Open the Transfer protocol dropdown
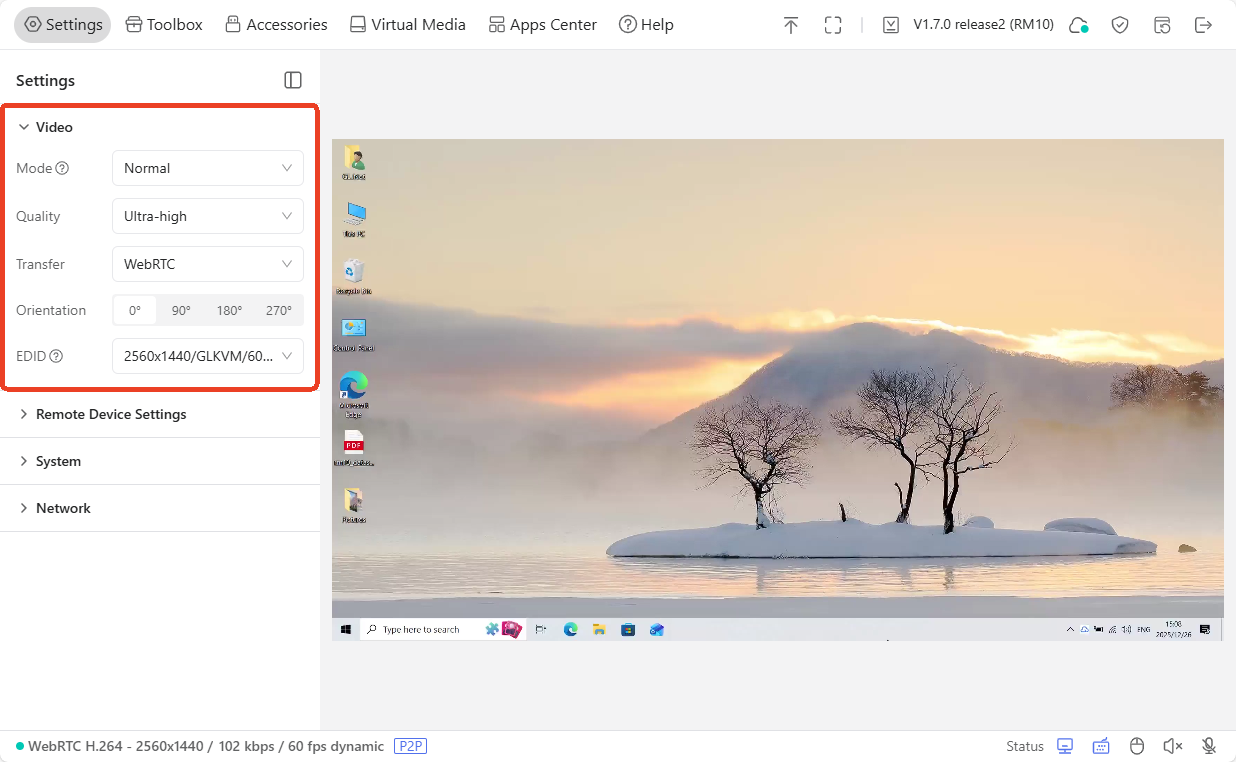1236x762 pixels. tap(207, 263)
